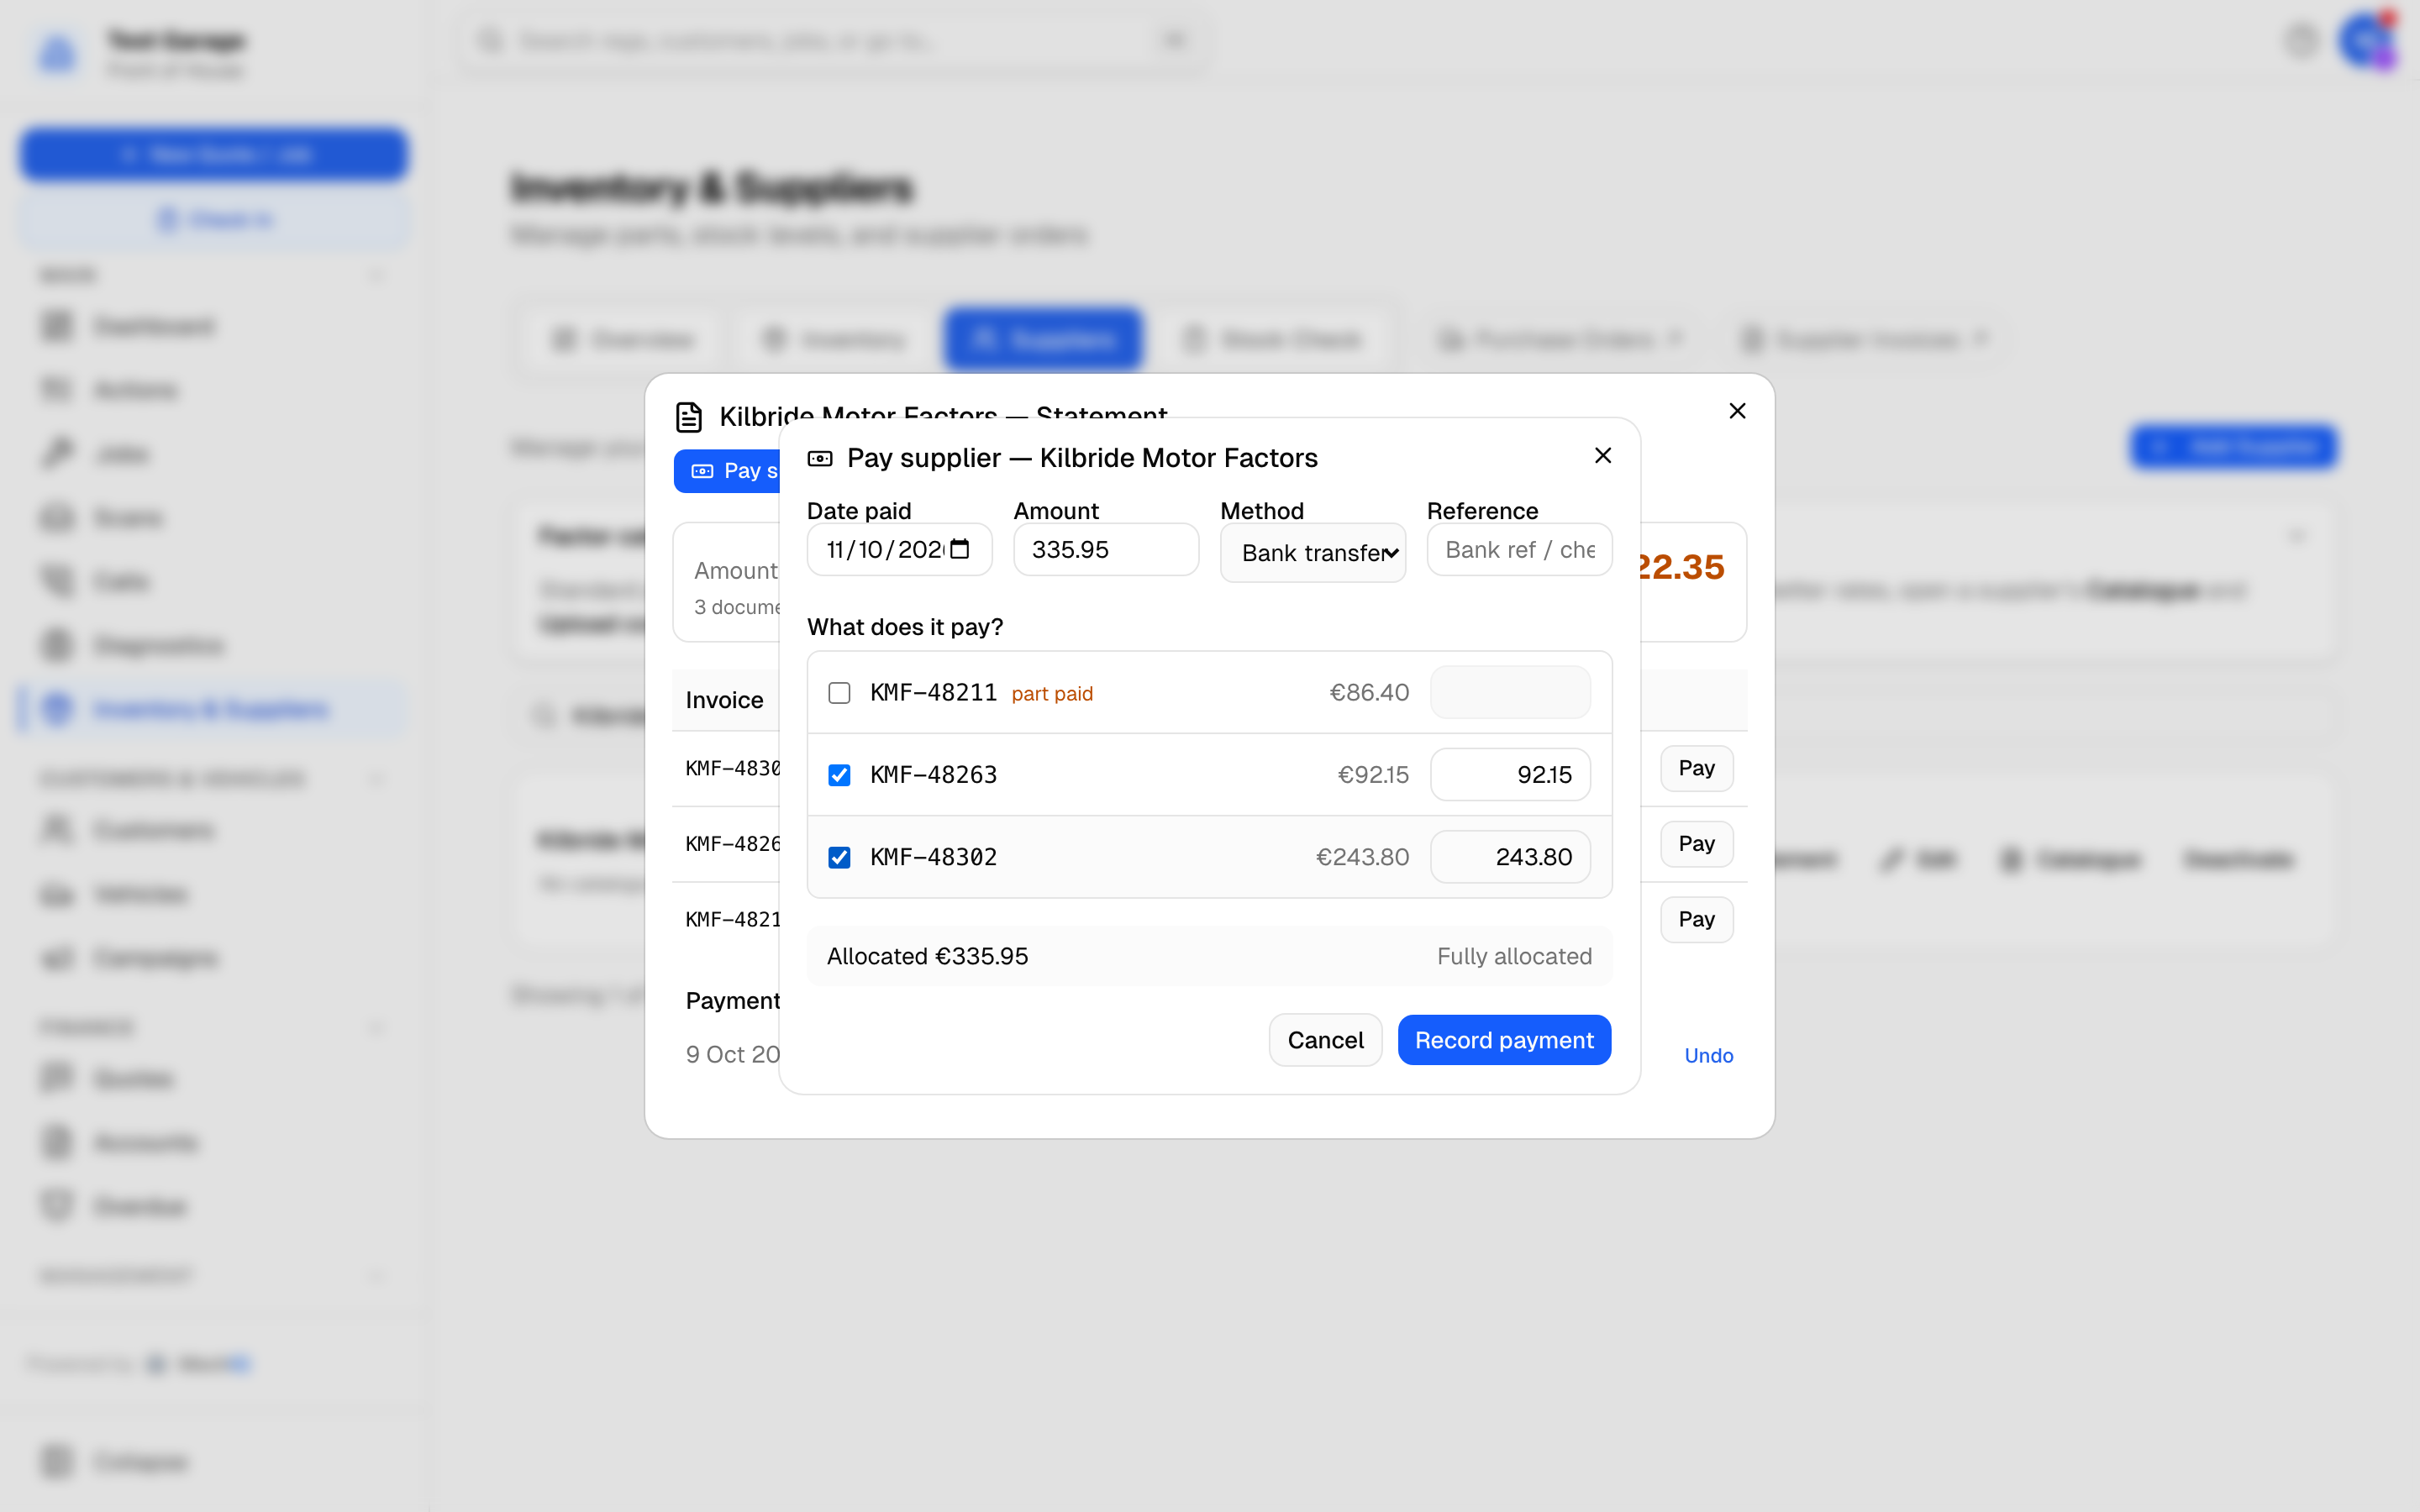The image size is (2420, 1512).
Task: Click the Allocated €335.95 summary text
Action: [927, 956]
